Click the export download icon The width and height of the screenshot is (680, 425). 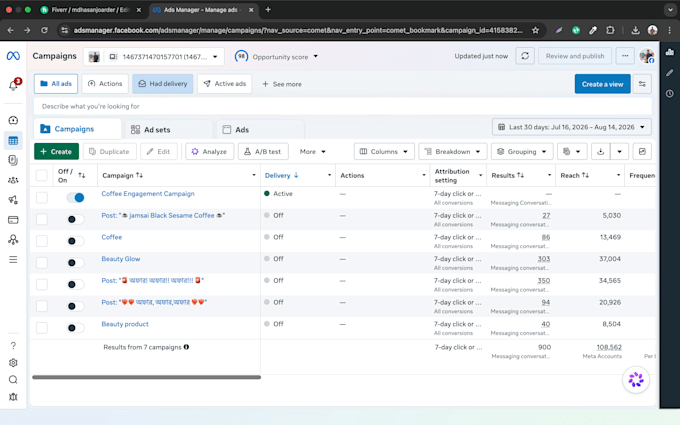coord(601,151)
